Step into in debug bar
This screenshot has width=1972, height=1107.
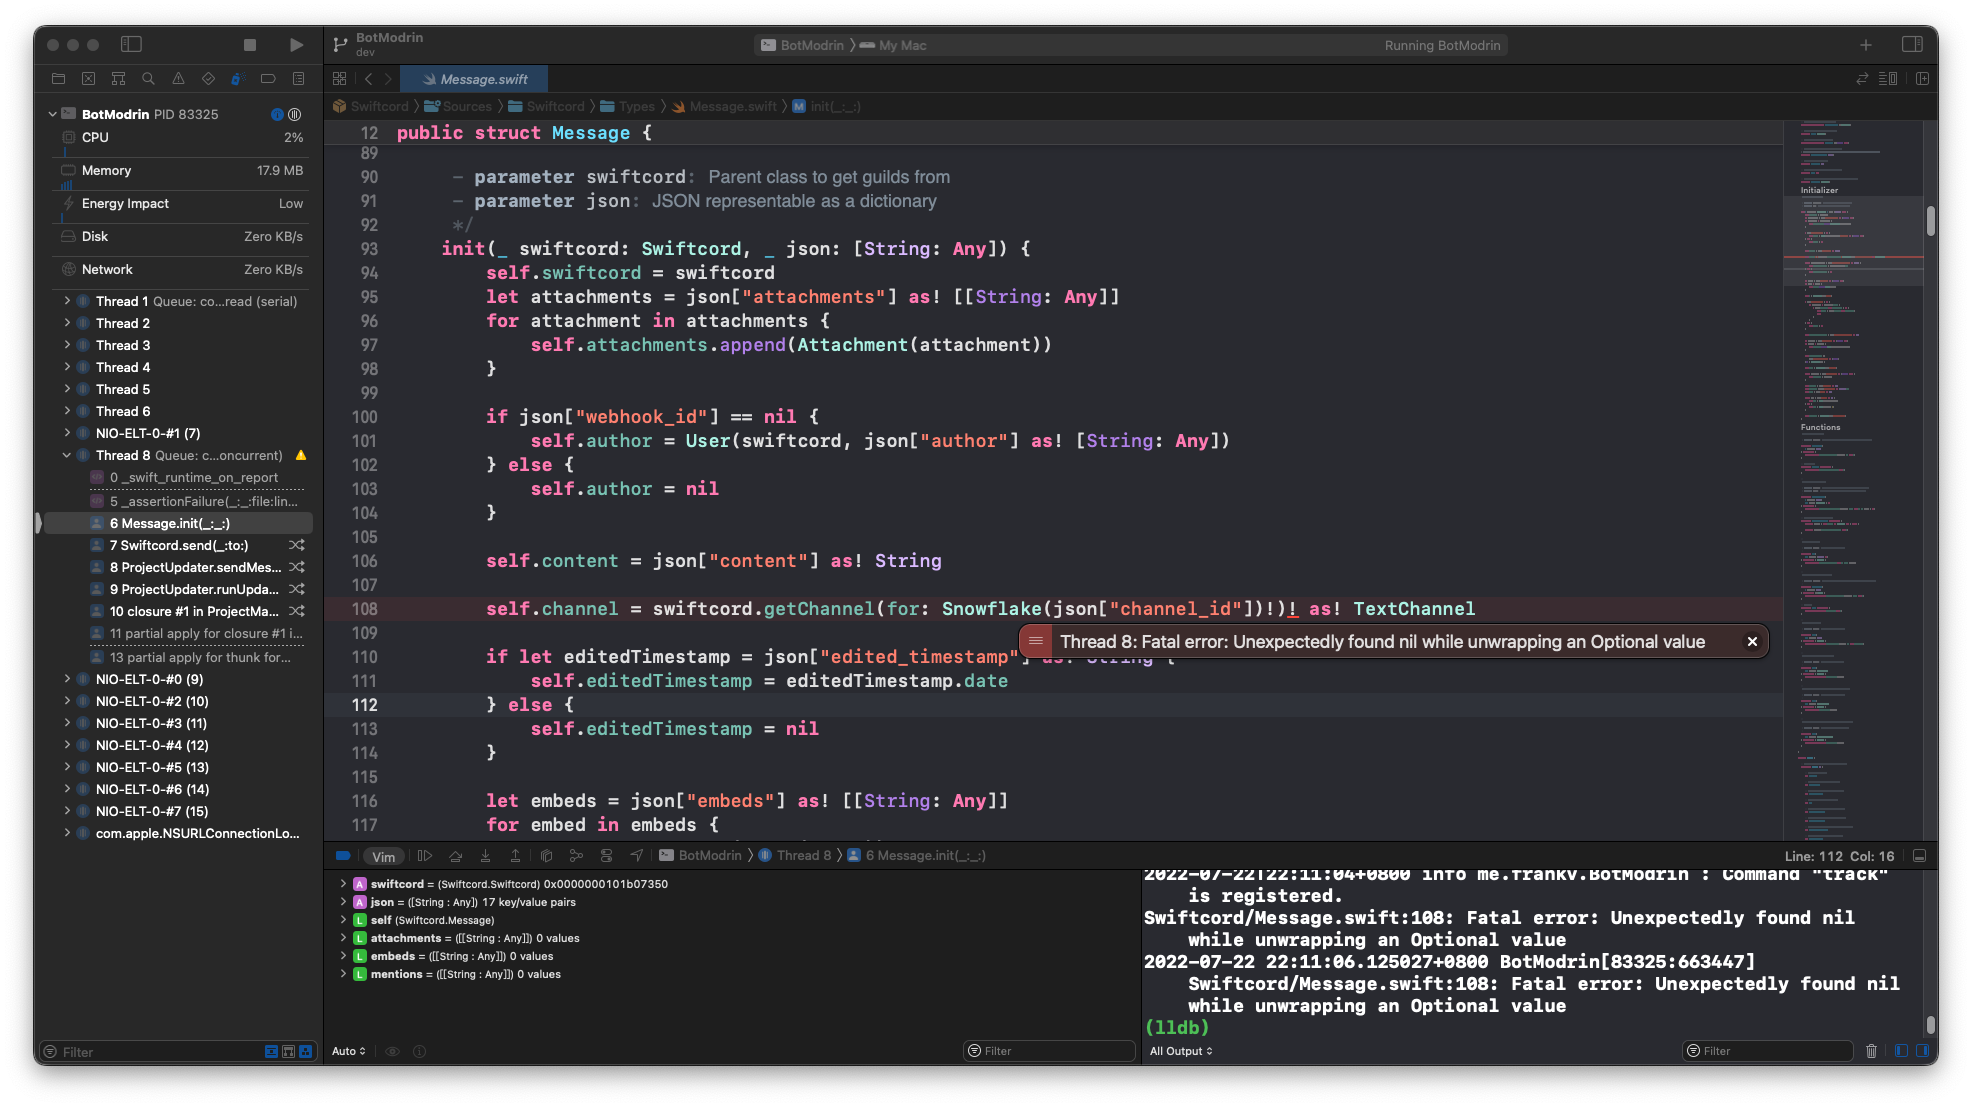485,856
